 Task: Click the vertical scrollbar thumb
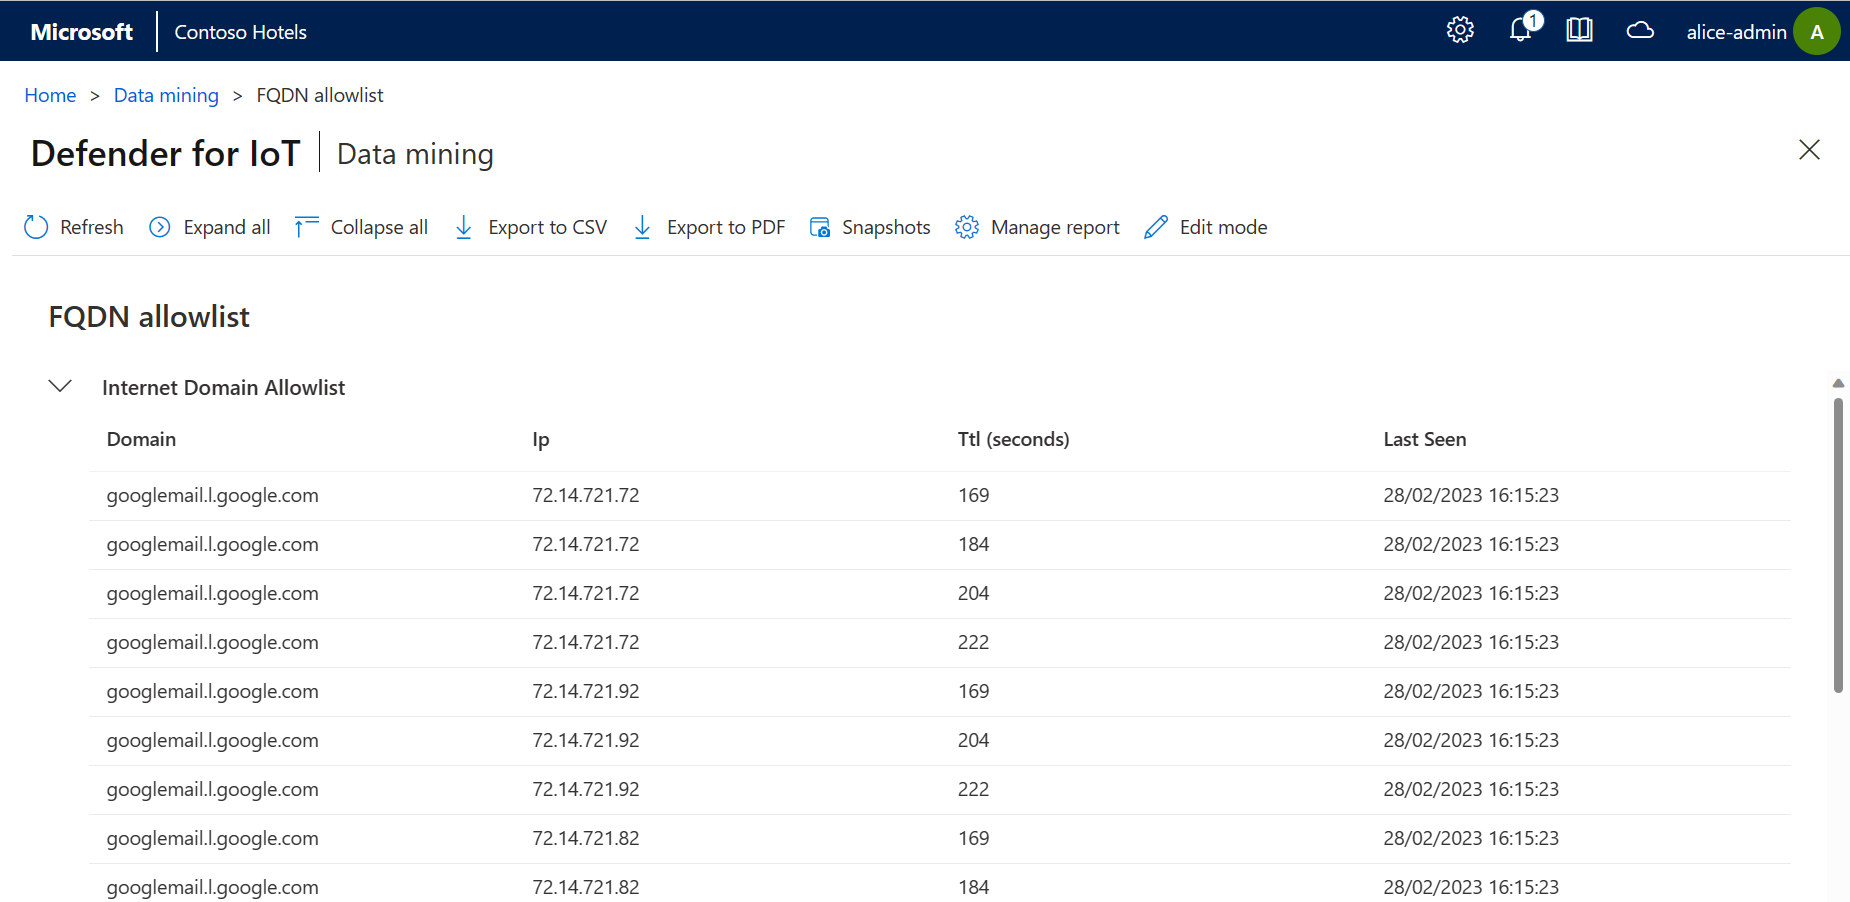1838,545
